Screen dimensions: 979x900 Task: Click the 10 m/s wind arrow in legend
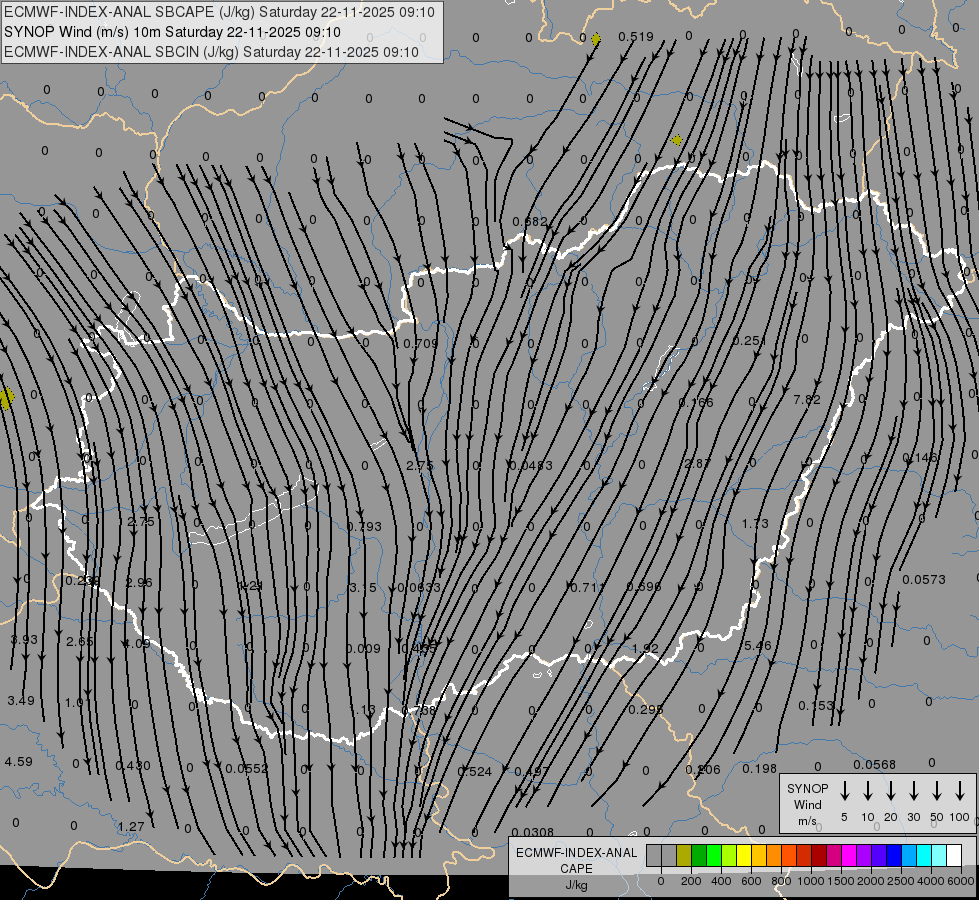[868, 791]
